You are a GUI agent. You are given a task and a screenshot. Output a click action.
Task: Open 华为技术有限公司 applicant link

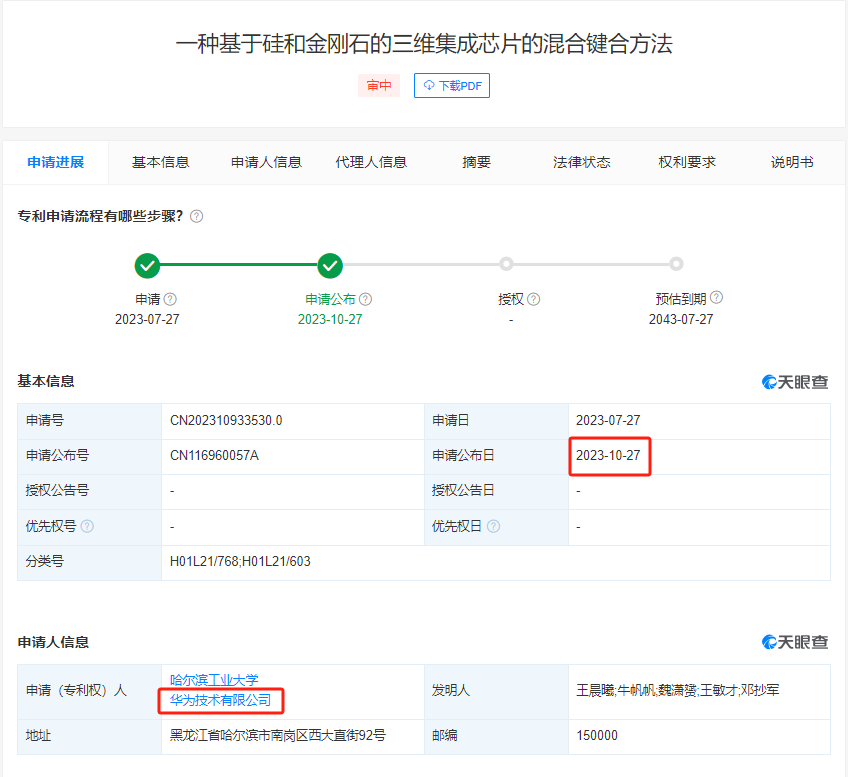click(x=220, y=700)
